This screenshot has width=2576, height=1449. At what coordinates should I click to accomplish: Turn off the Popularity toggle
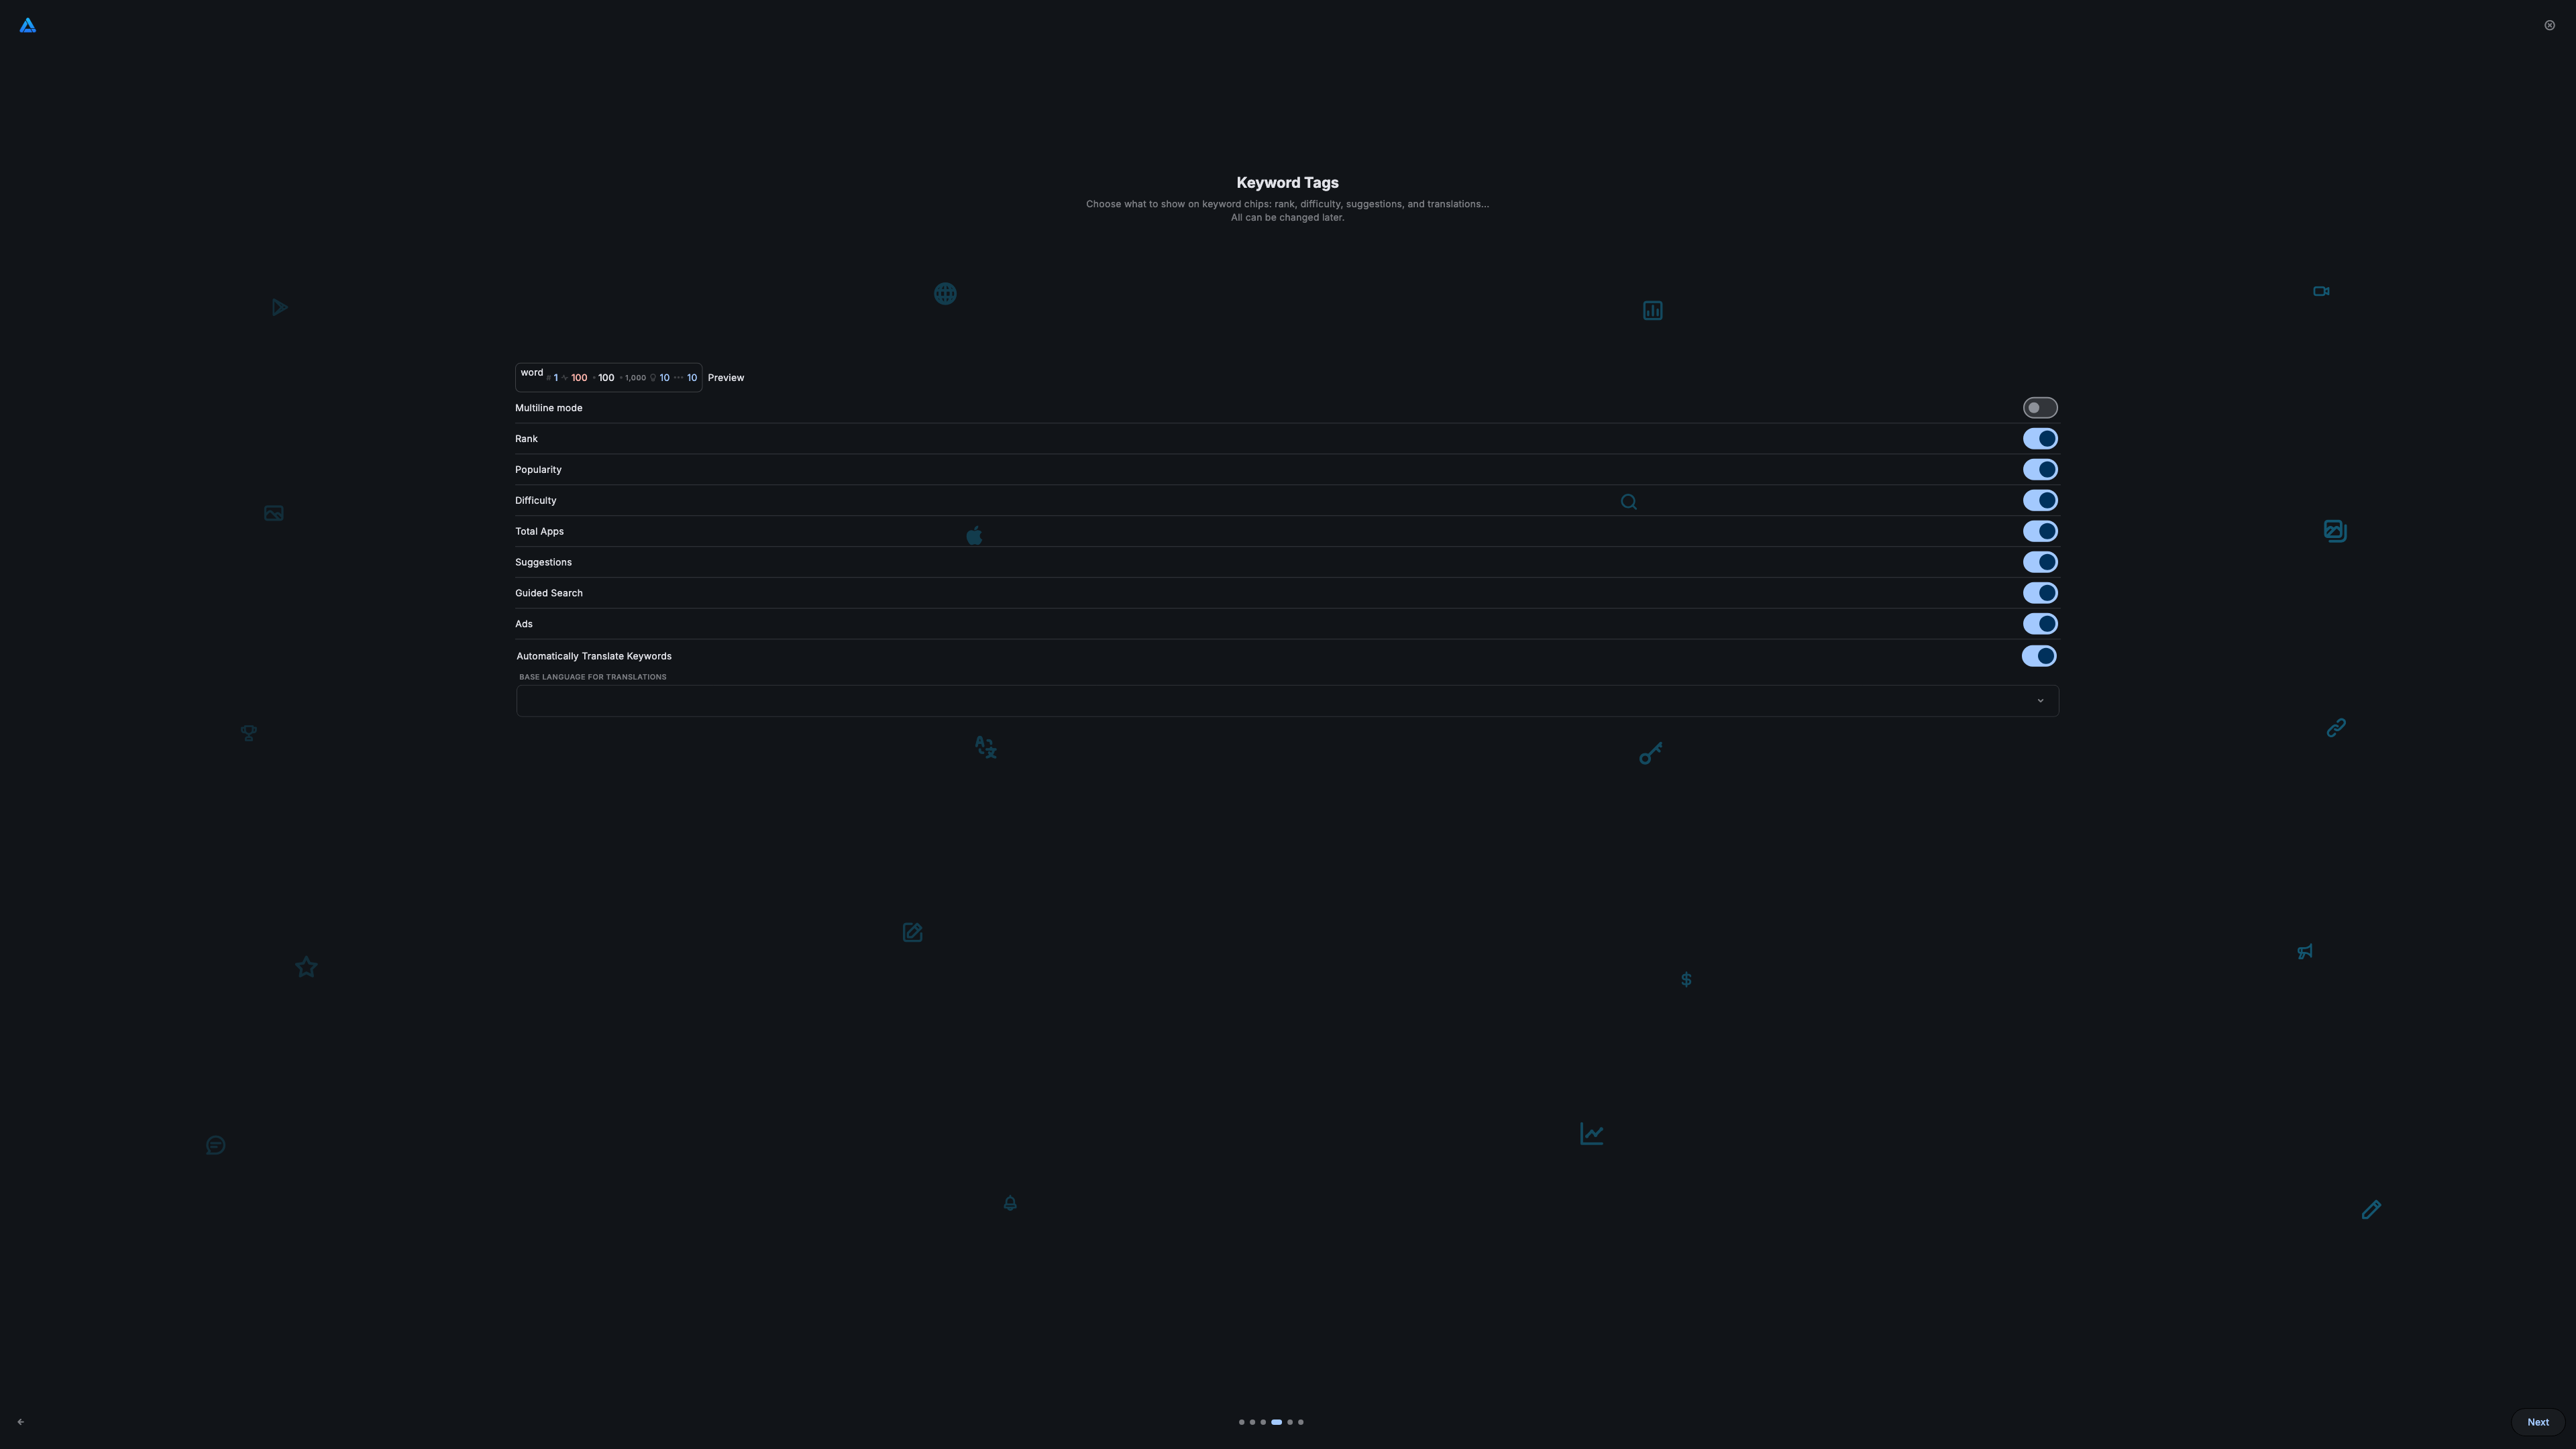pyautogui.click(x=2039, y=469)
